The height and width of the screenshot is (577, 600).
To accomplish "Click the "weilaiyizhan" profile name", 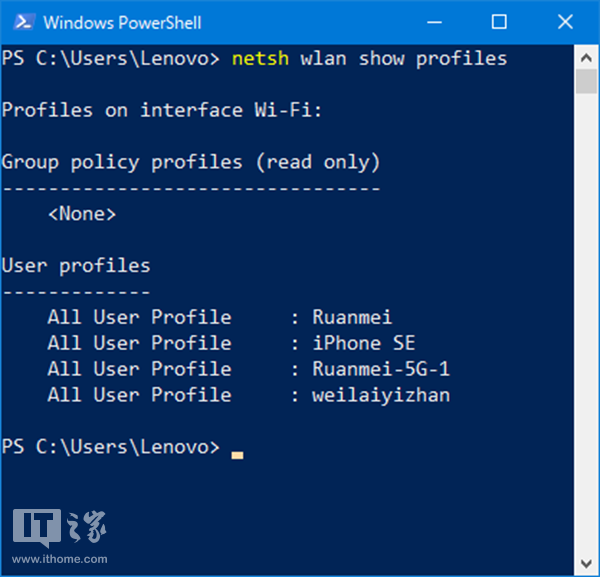I will [x=381, y=395].
